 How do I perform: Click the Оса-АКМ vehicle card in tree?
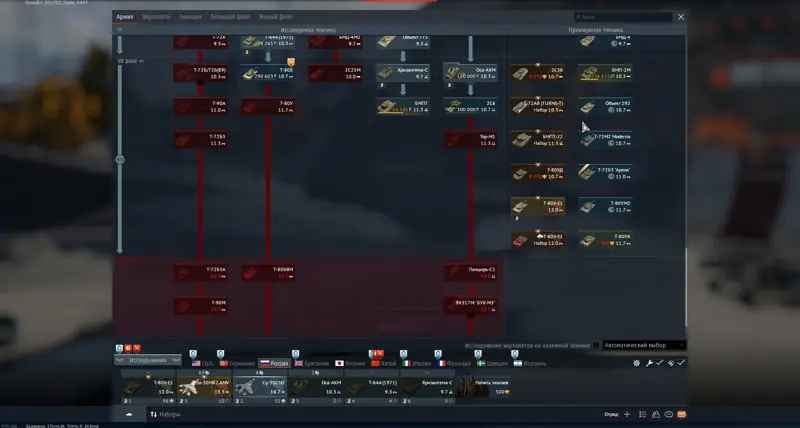pos(470,73)
